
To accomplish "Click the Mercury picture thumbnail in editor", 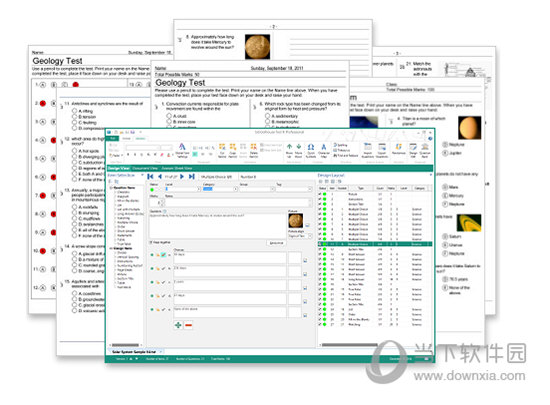I will pyautogui.click(x=295, y=221).
